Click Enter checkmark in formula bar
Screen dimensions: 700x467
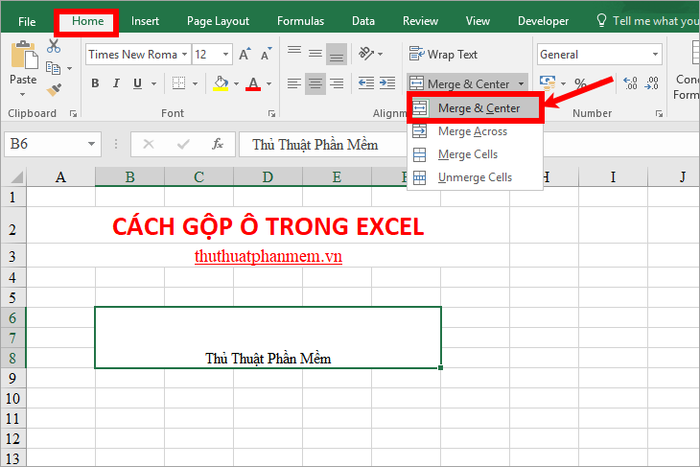[x=183, y=144]
